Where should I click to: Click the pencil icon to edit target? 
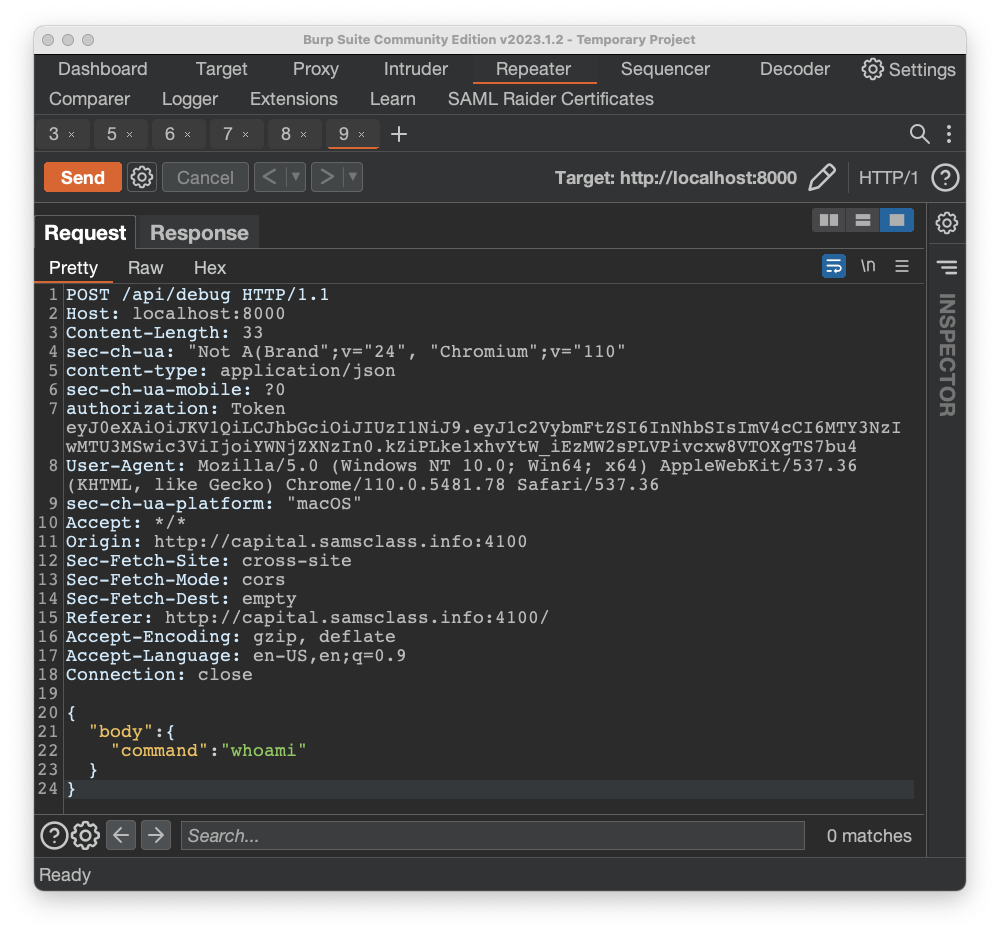pos(821,178)
